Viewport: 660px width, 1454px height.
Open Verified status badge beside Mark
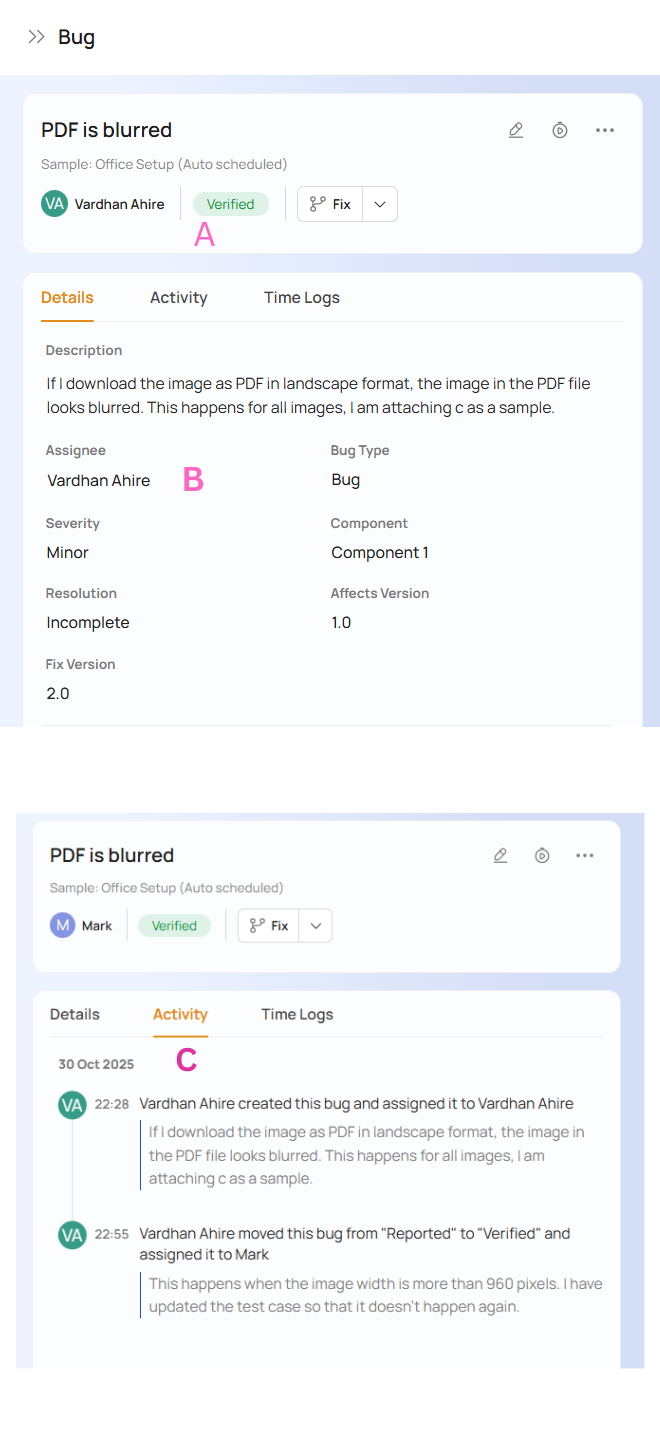(x=174, y=925)
